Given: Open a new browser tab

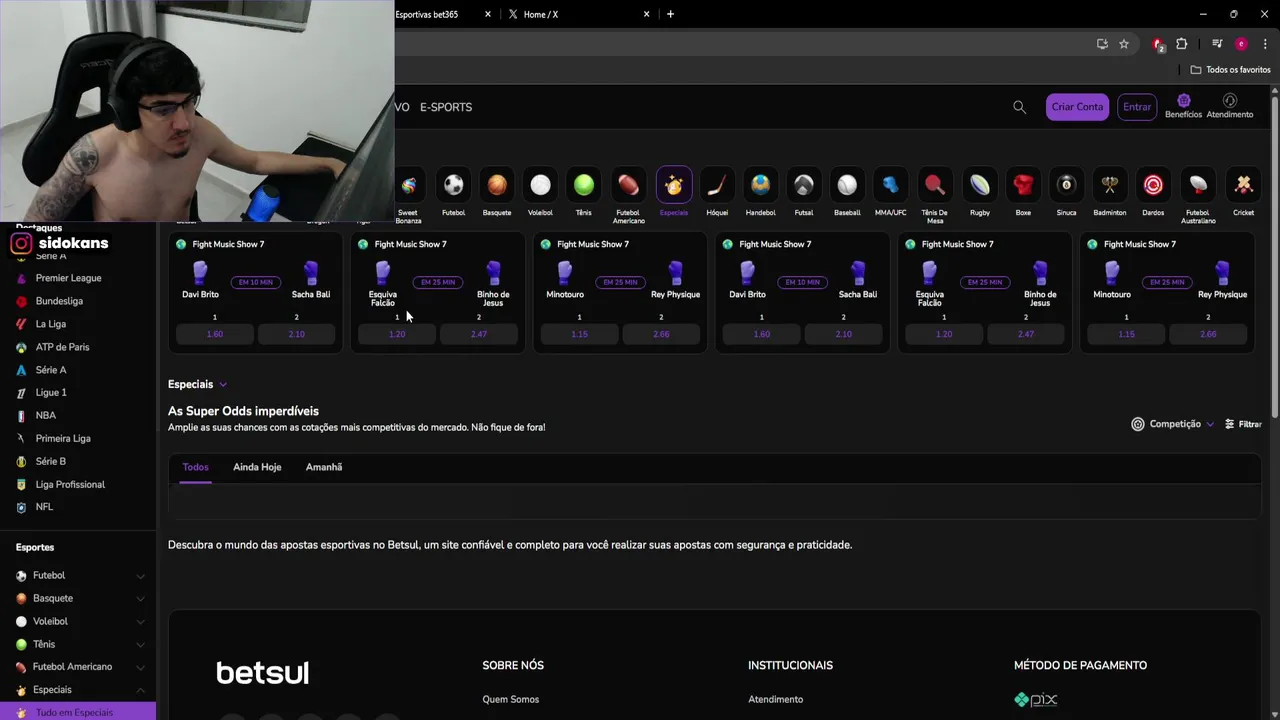Looking at the screenshot, I should [670, 14].
